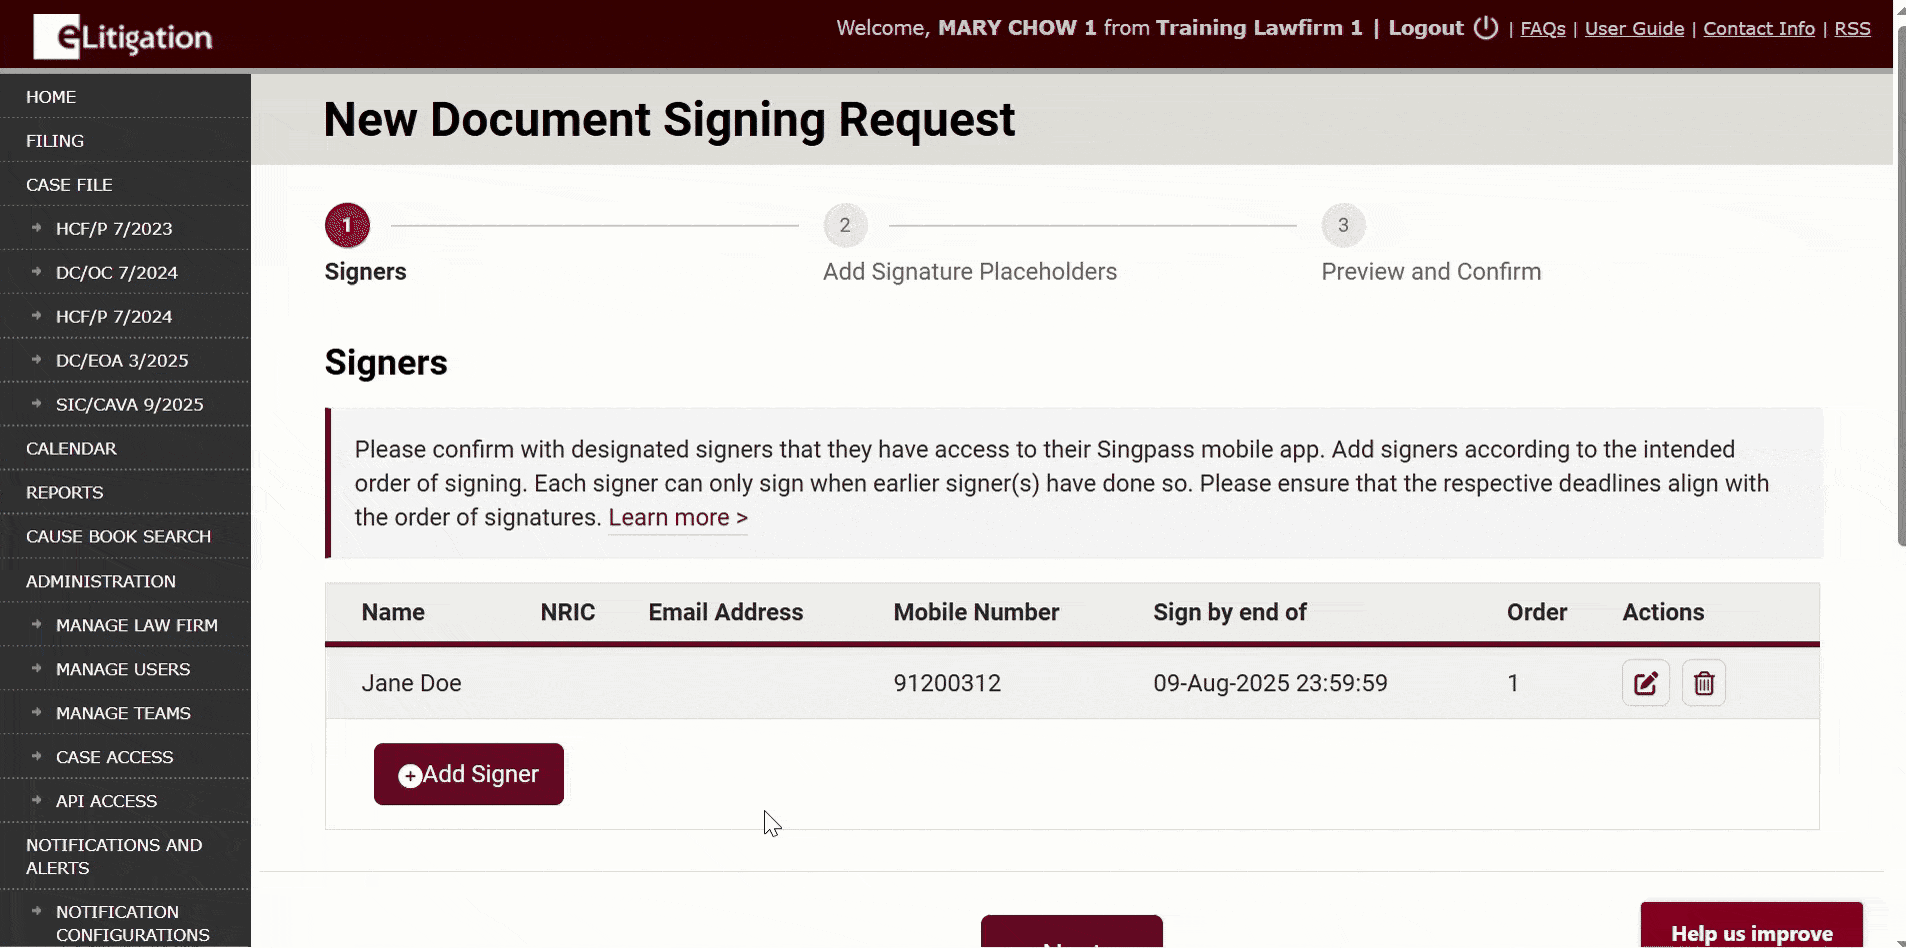This screenshot has height=948, width=1906.
Task: Open DC/EOA 3/2025 case file
Action: [x=122, y=361]
